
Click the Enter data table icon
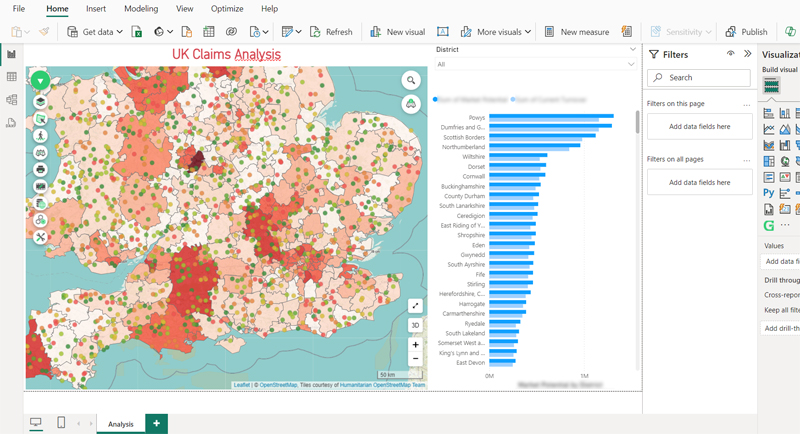point(209,32)
